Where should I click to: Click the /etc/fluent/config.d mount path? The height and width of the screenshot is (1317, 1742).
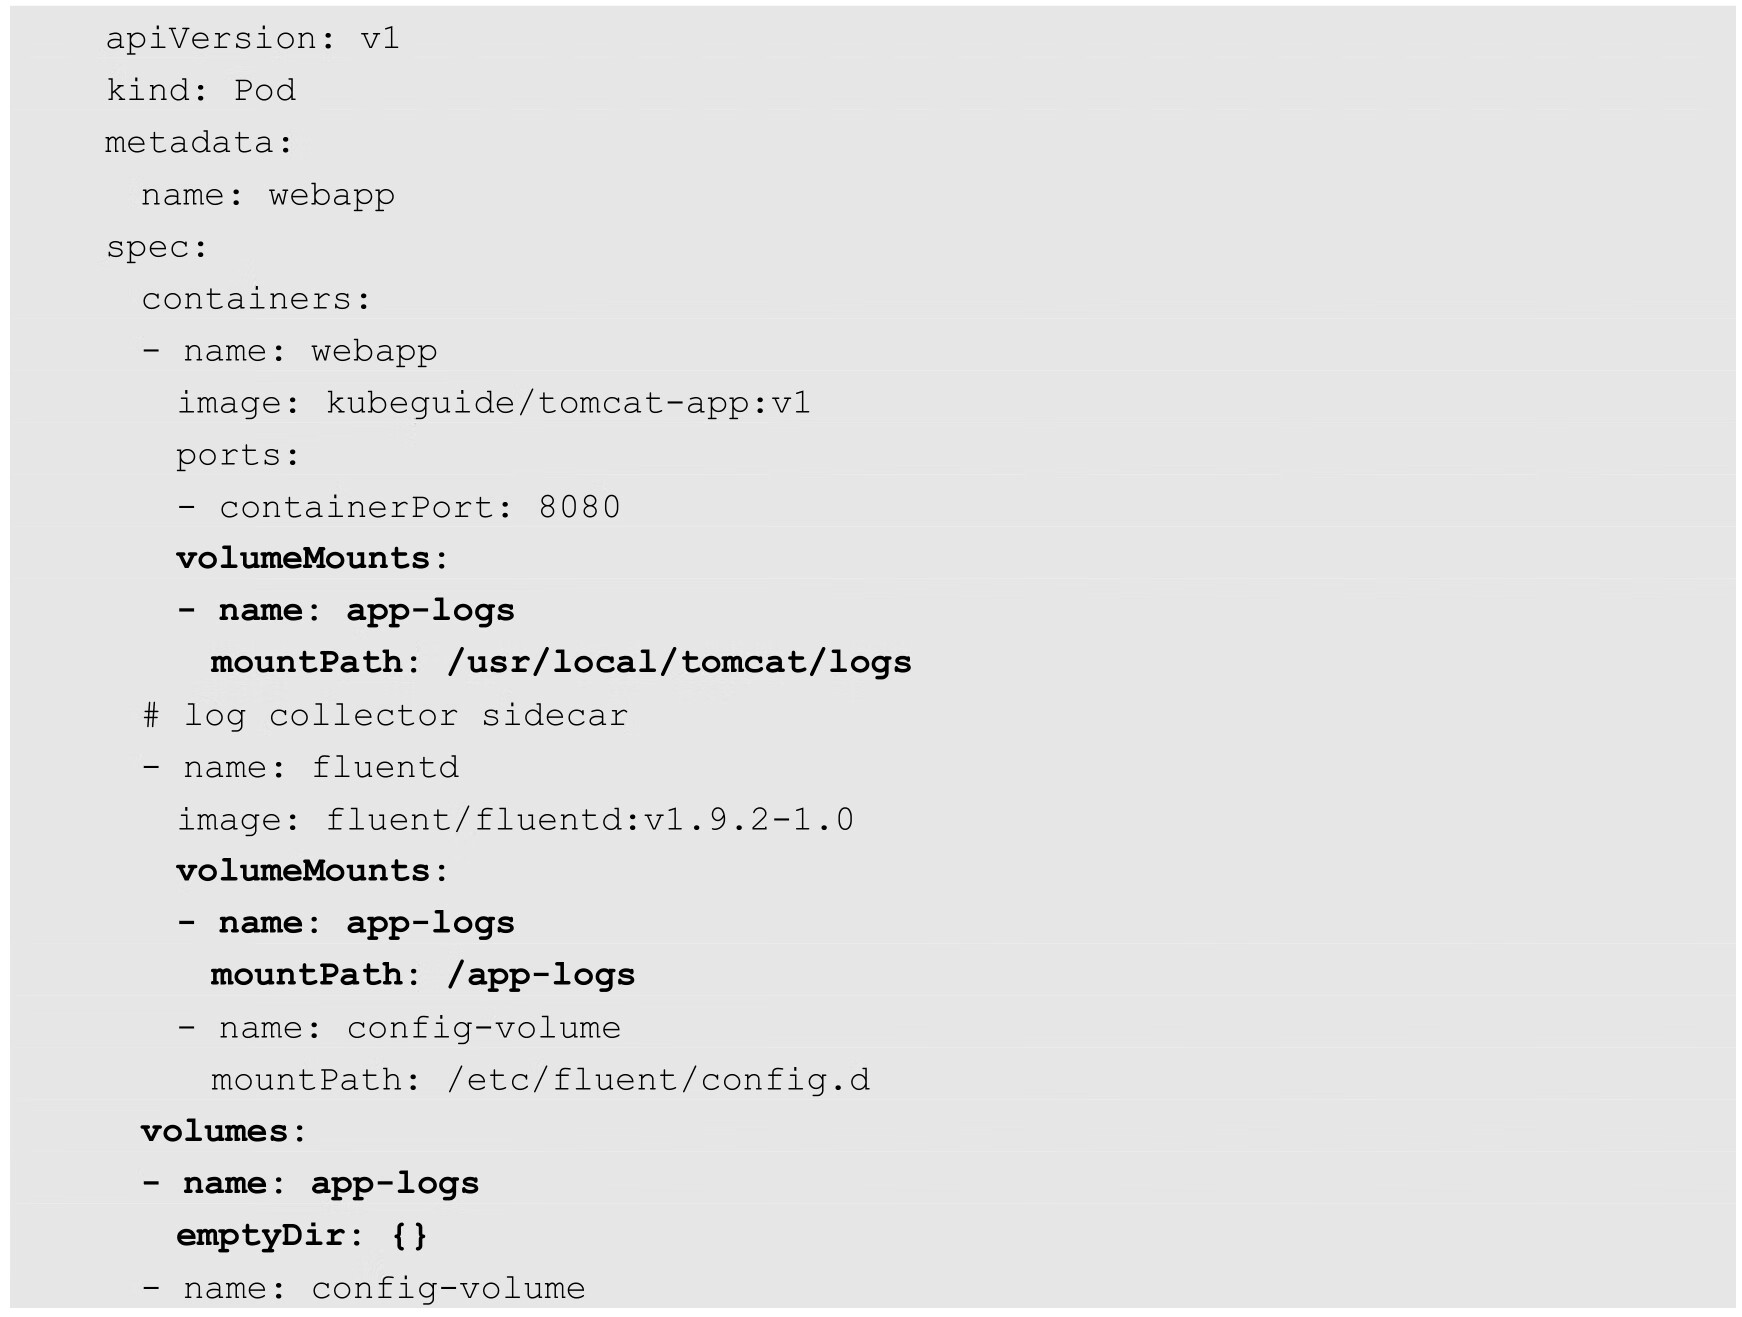pos(659,1080)
